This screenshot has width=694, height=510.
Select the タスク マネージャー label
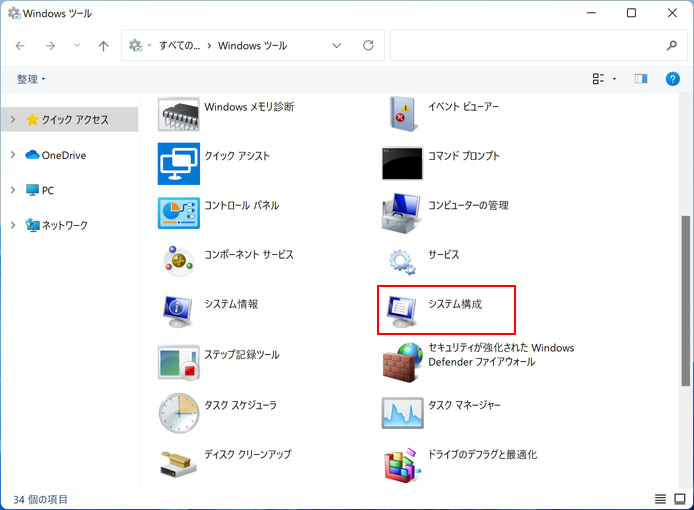[x=464, y=405]
